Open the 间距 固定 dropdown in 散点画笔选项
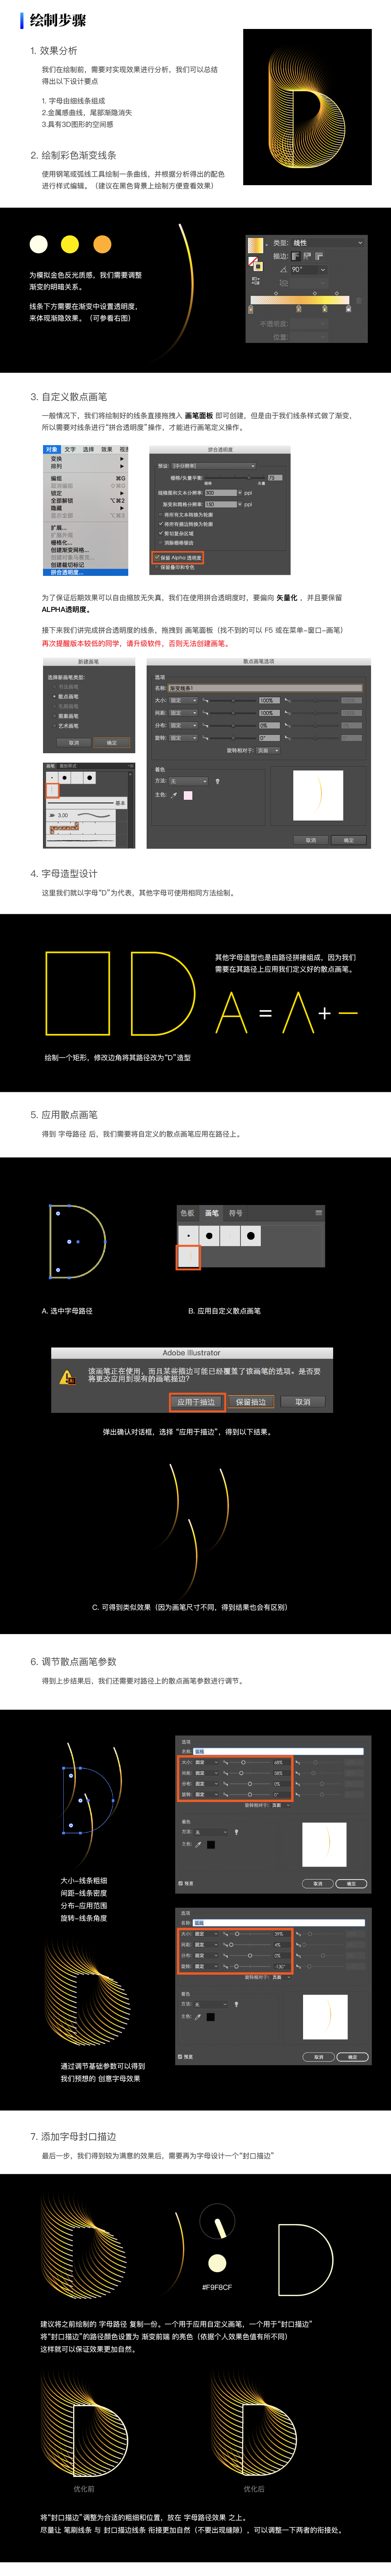 point(183,713)
